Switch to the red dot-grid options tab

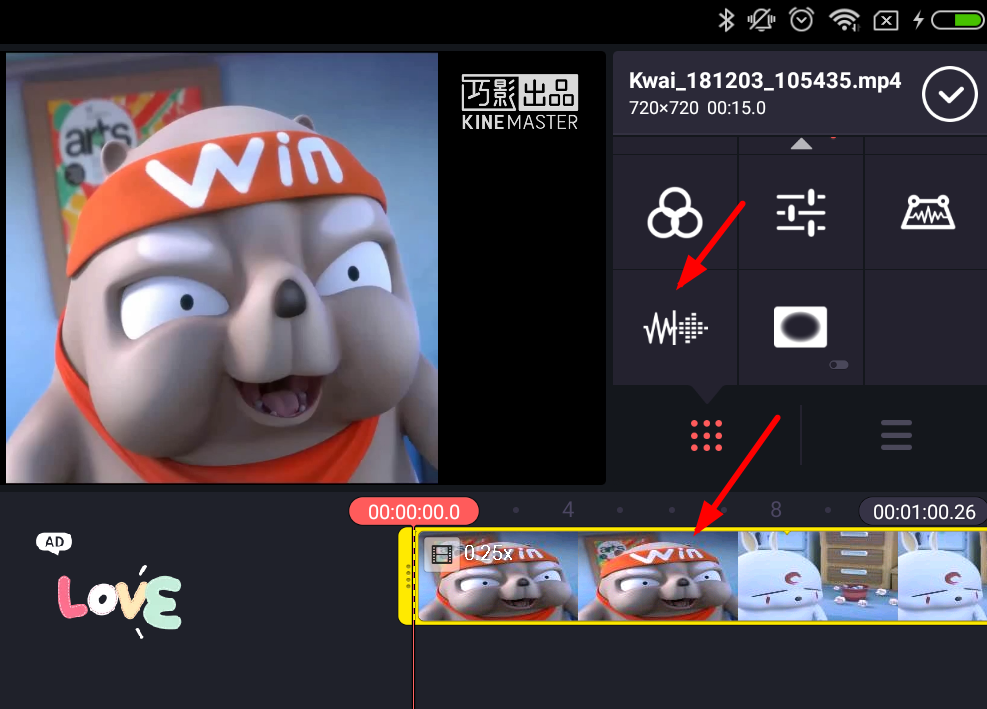(x=706, y=435)
